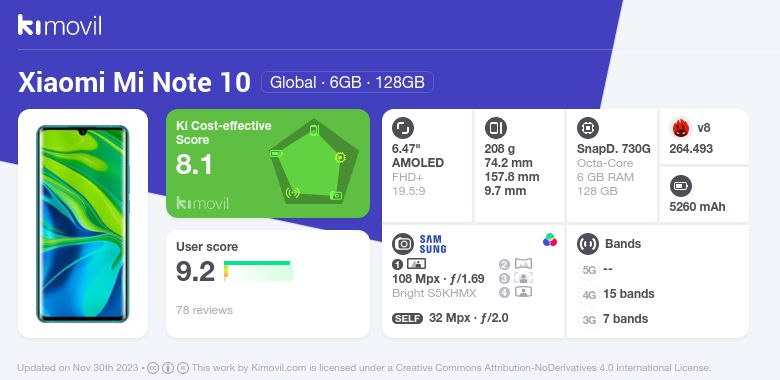Click the Xiaomi Mi Note 10 phone image
780x380 pixels.
click(83, 224)
